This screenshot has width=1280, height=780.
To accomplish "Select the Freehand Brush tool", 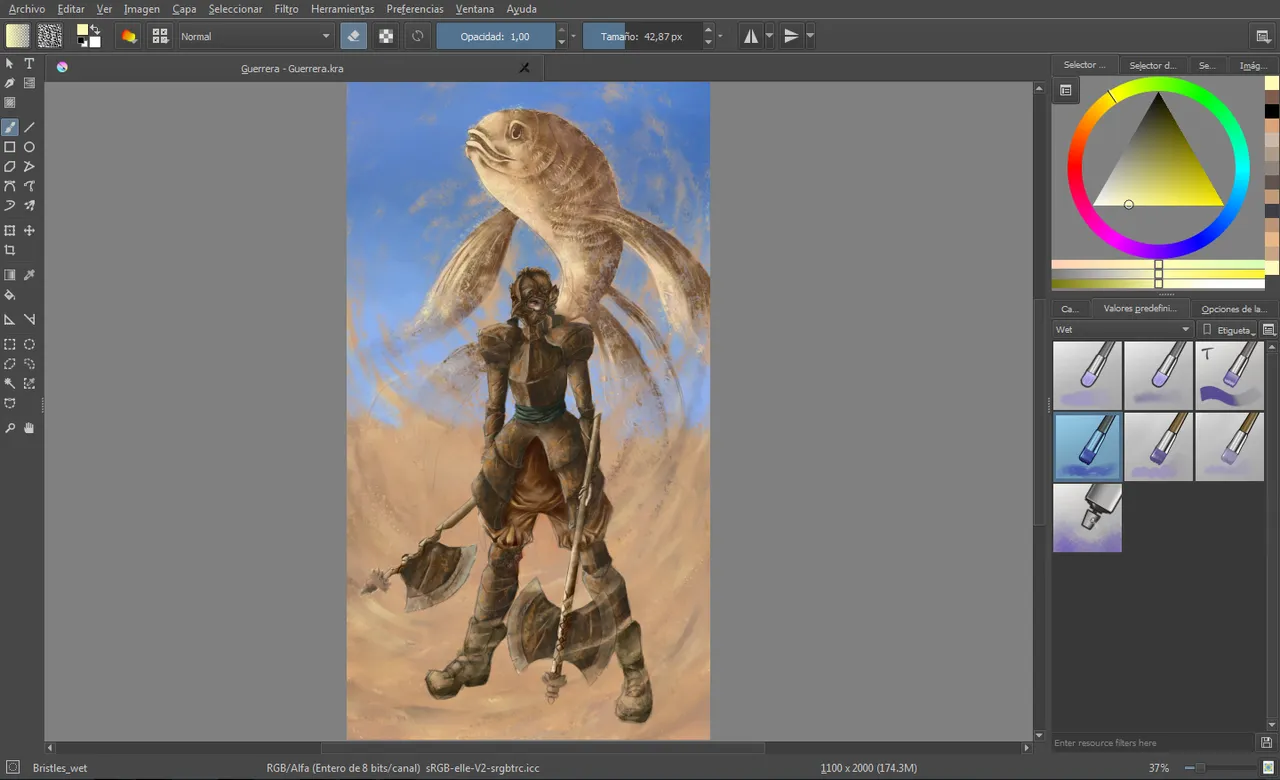I will coord(10,127).
